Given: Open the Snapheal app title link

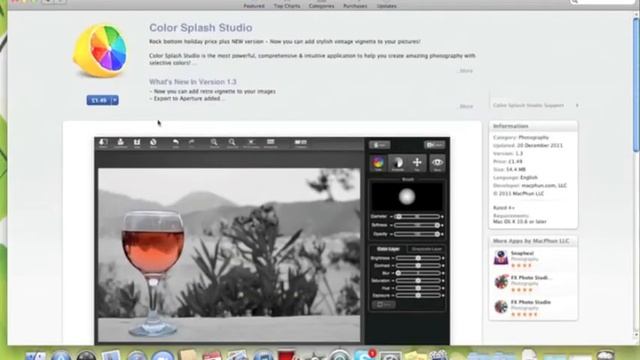Looking at the screenshot, I should point(522,253).
